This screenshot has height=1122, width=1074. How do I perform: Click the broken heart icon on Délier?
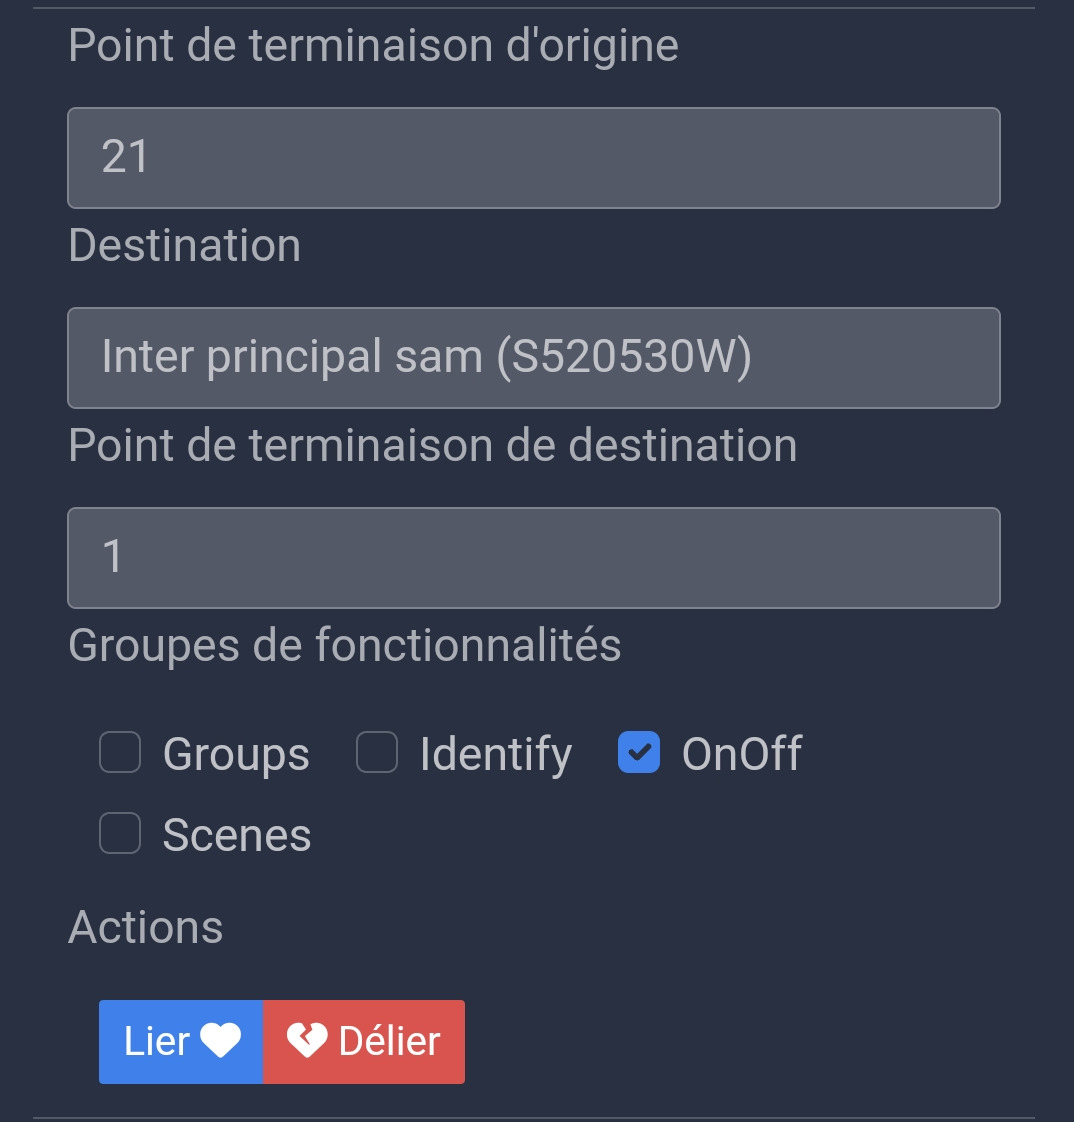point(307,1040)
